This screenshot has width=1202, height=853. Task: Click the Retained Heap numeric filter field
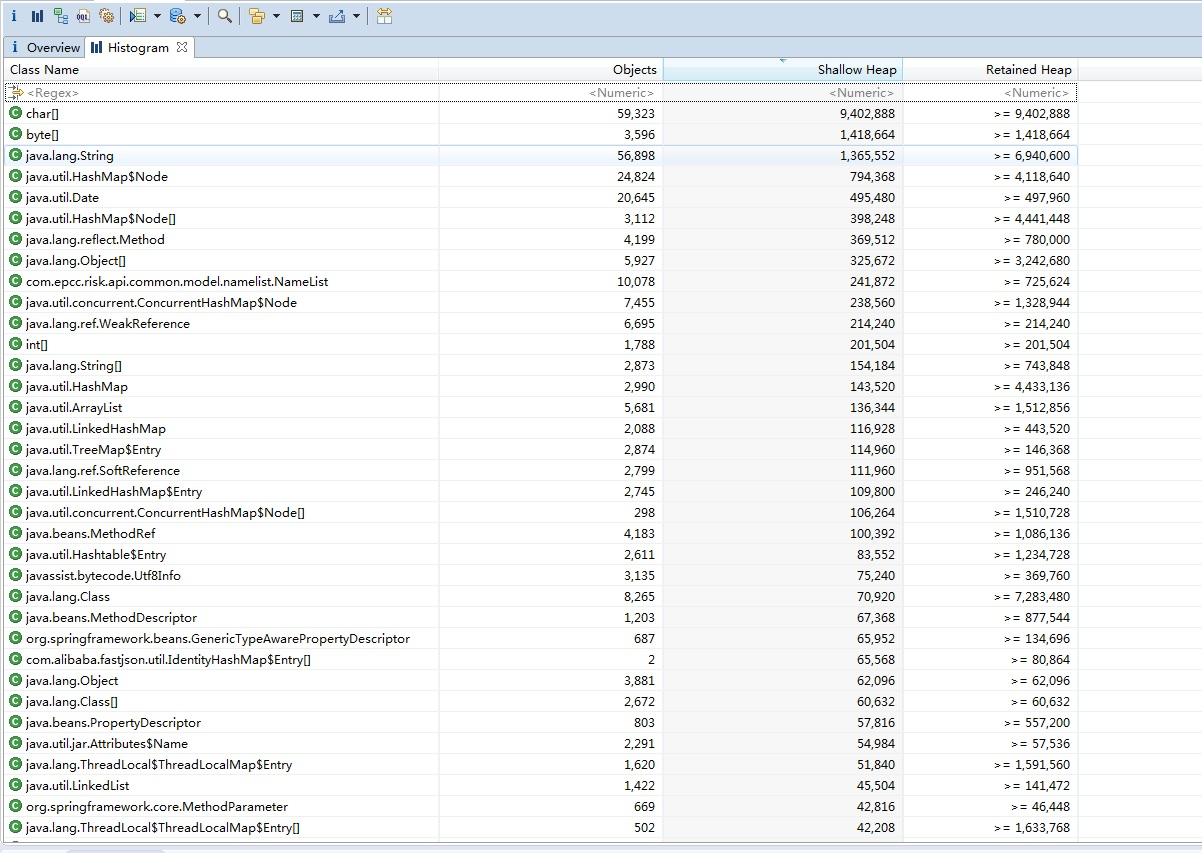990,92
